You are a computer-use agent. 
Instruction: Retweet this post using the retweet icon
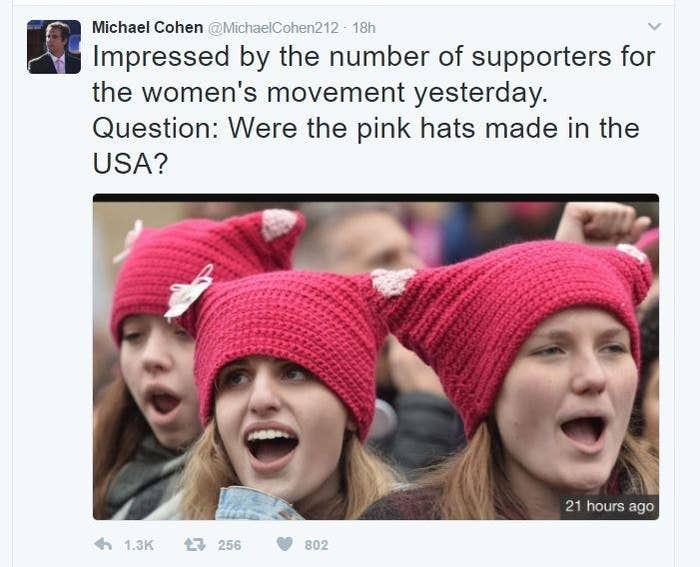[x=195, y=544]
